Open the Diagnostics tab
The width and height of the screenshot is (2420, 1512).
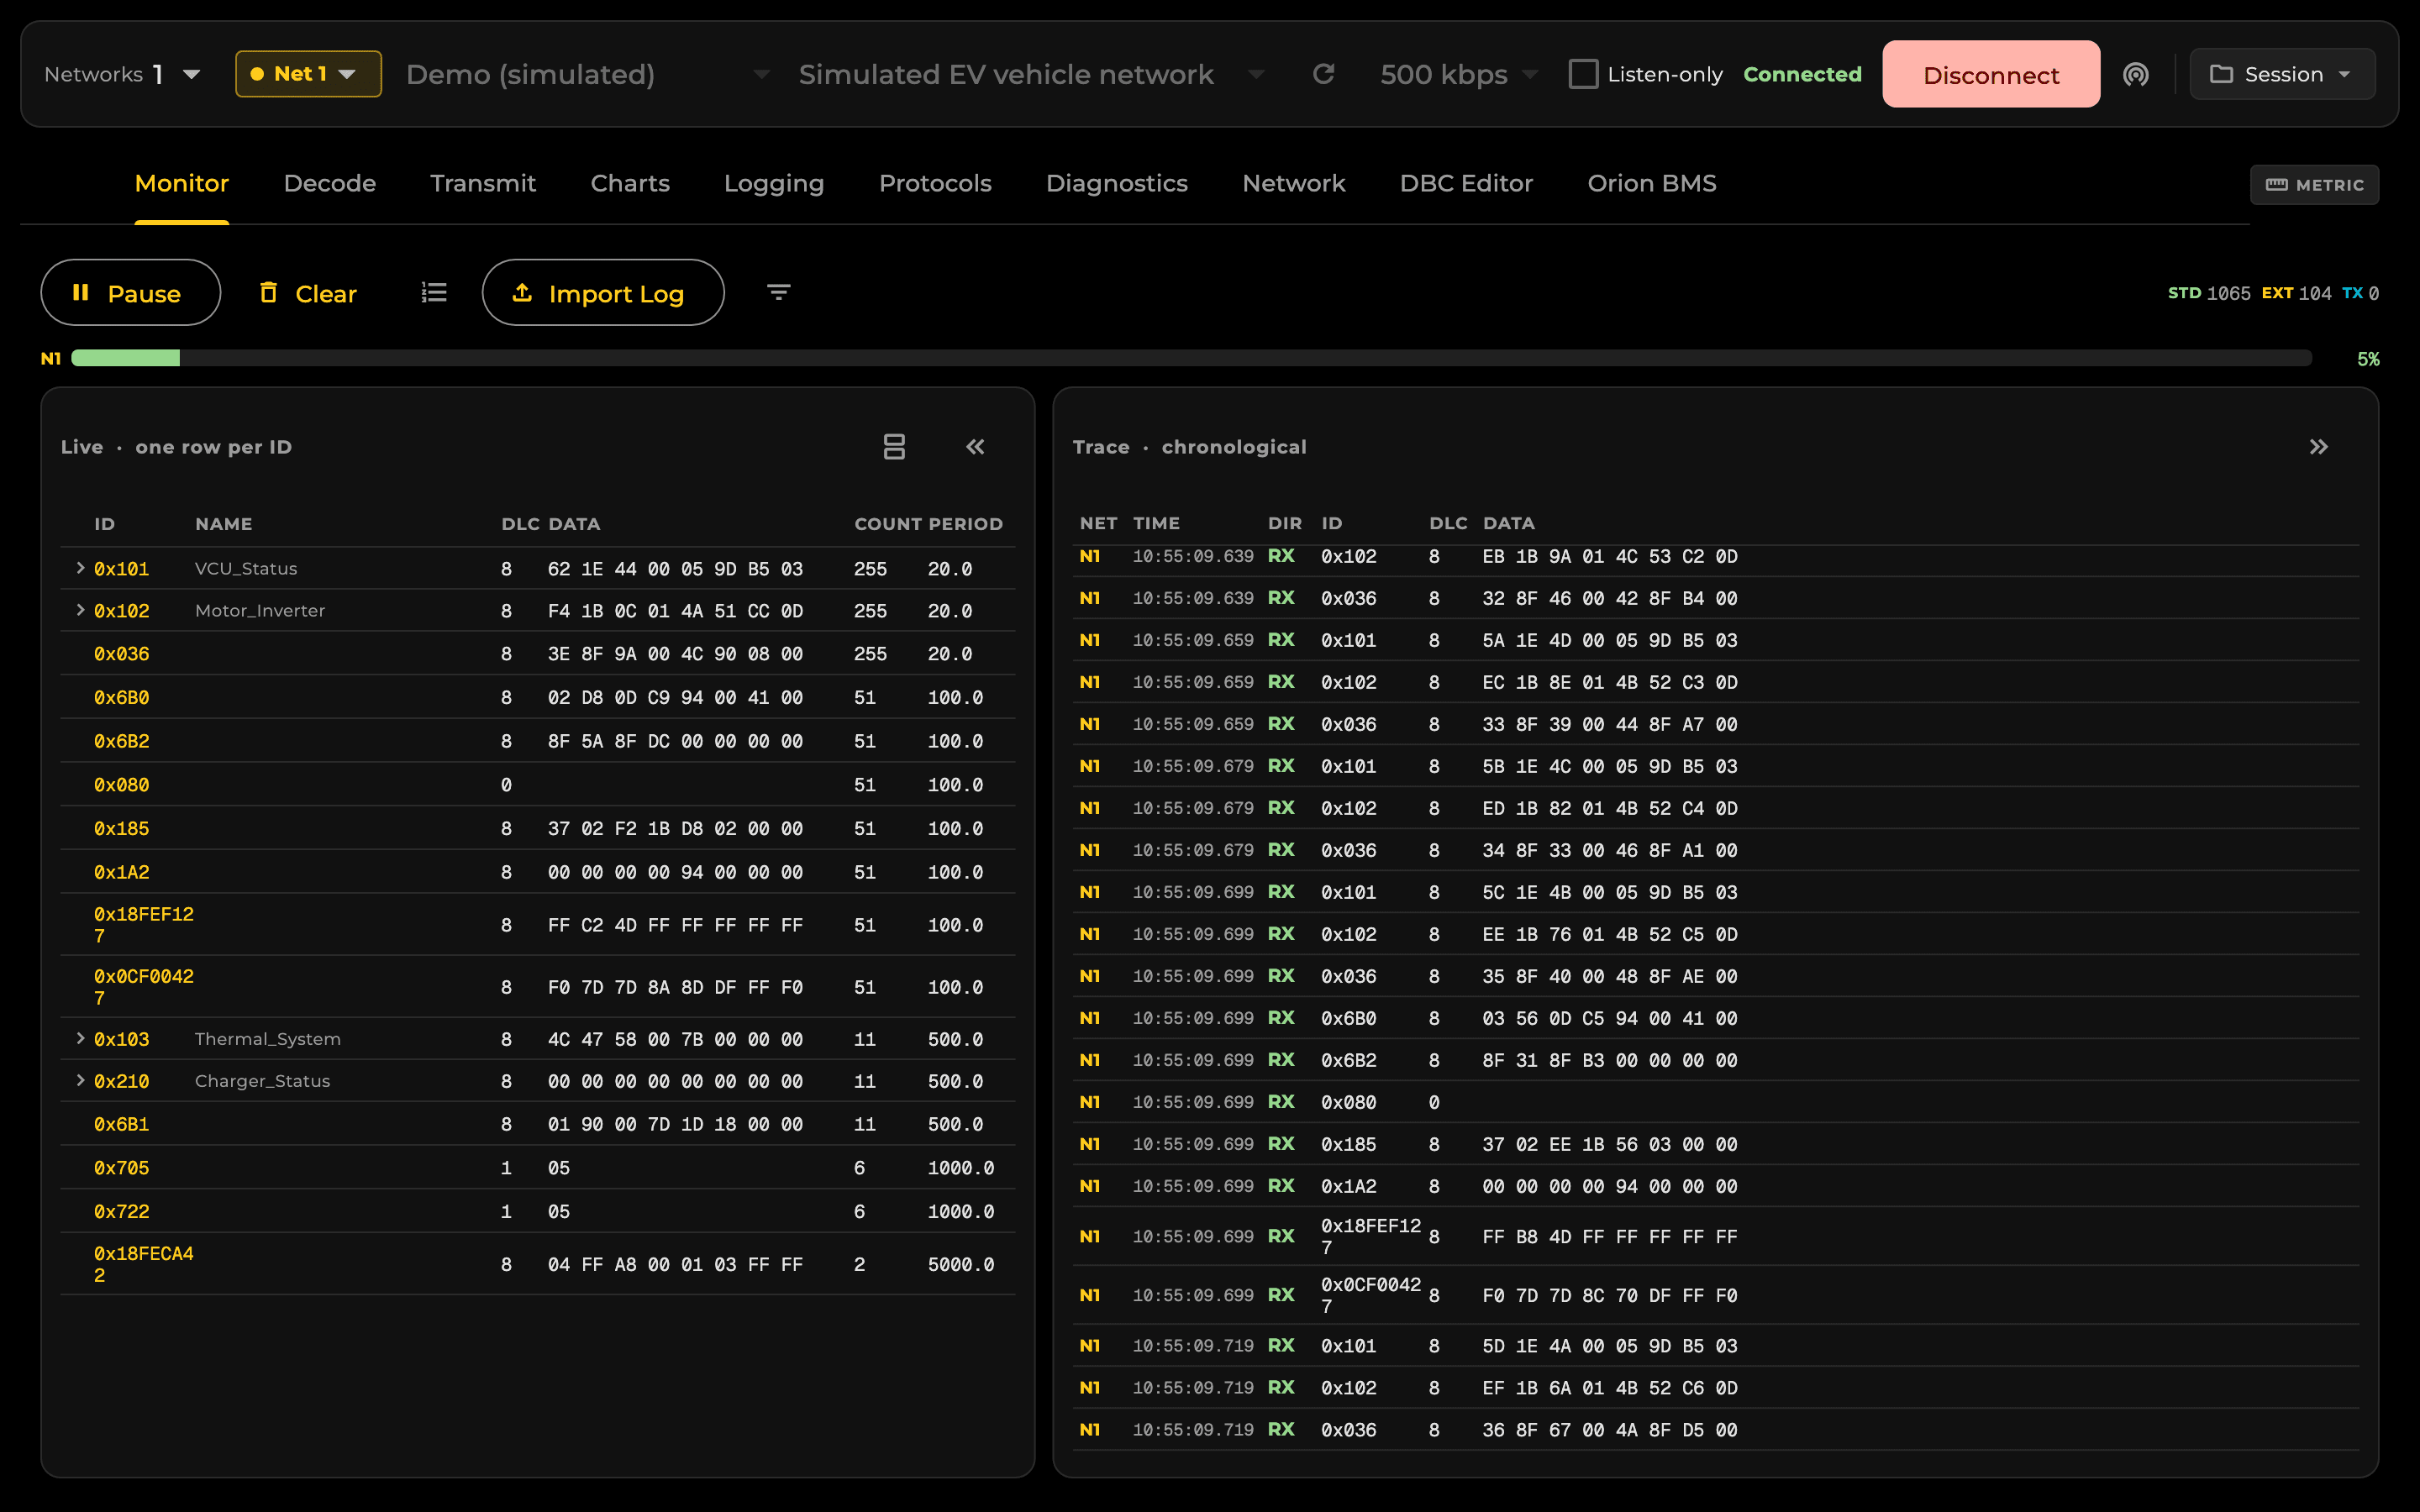coord(1116,184)
